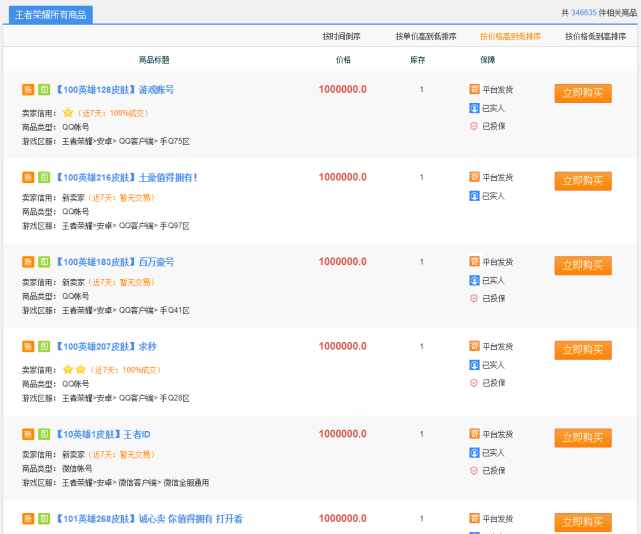Click 已实人 icon in 求秒 listing
641x534 pixels.
pos(474,365)
